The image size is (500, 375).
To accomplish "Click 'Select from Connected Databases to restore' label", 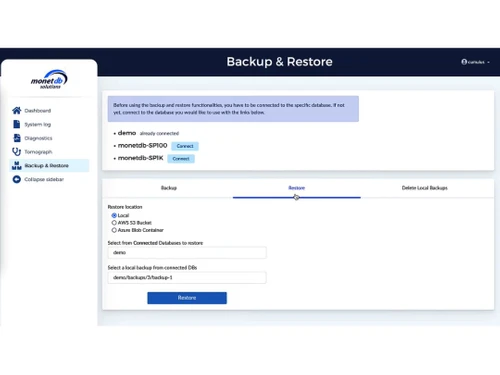I will coord(155,243).
